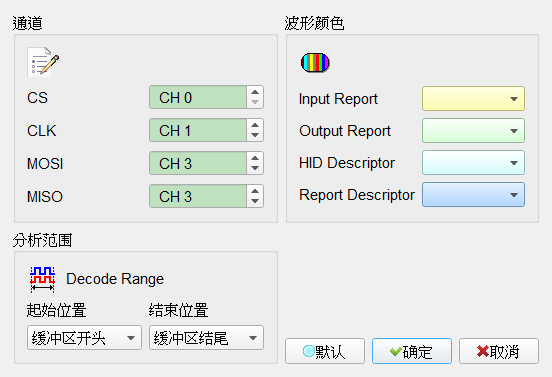
Task: Click the CS channel field CH 0
Action: pos(198,97)
